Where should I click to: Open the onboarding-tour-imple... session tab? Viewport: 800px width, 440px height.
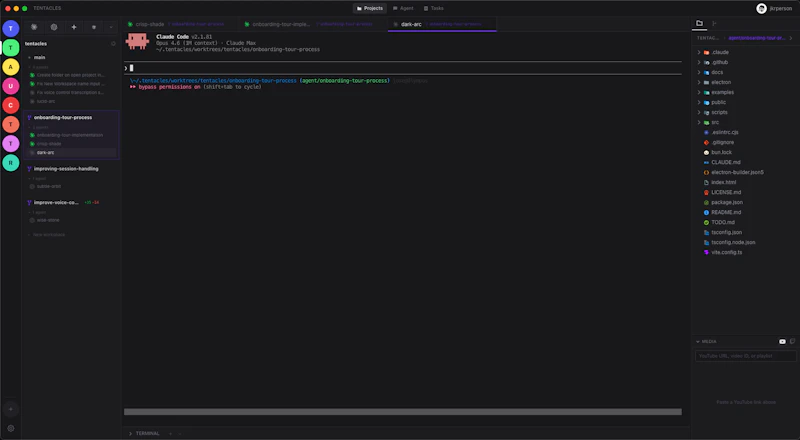pos(313,24)
